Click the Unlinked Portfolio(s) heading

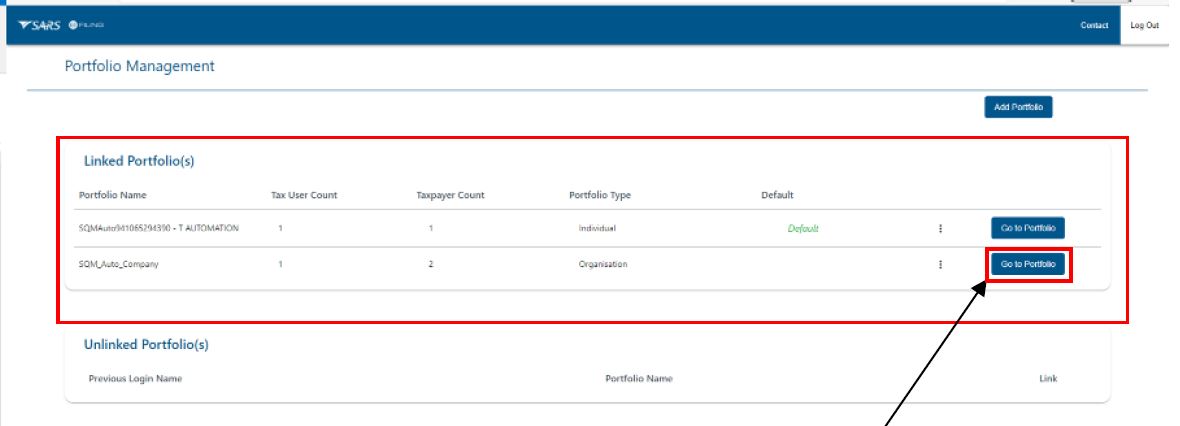click(x=146, y=345)
